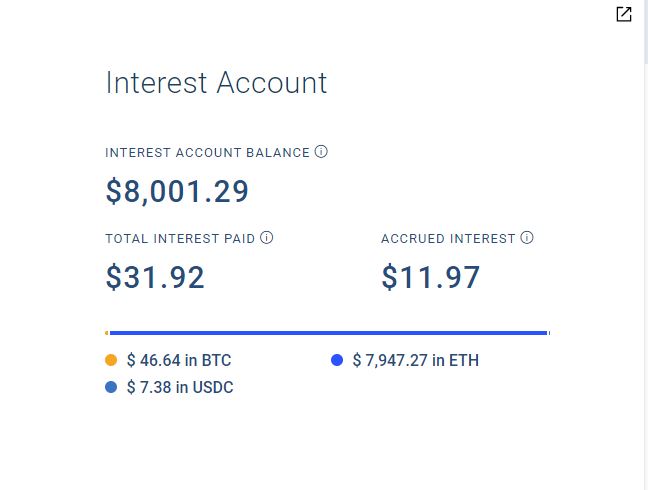Click the blue ETH allocation bar
The image size is (648, 490).
[x=329, y=333]
